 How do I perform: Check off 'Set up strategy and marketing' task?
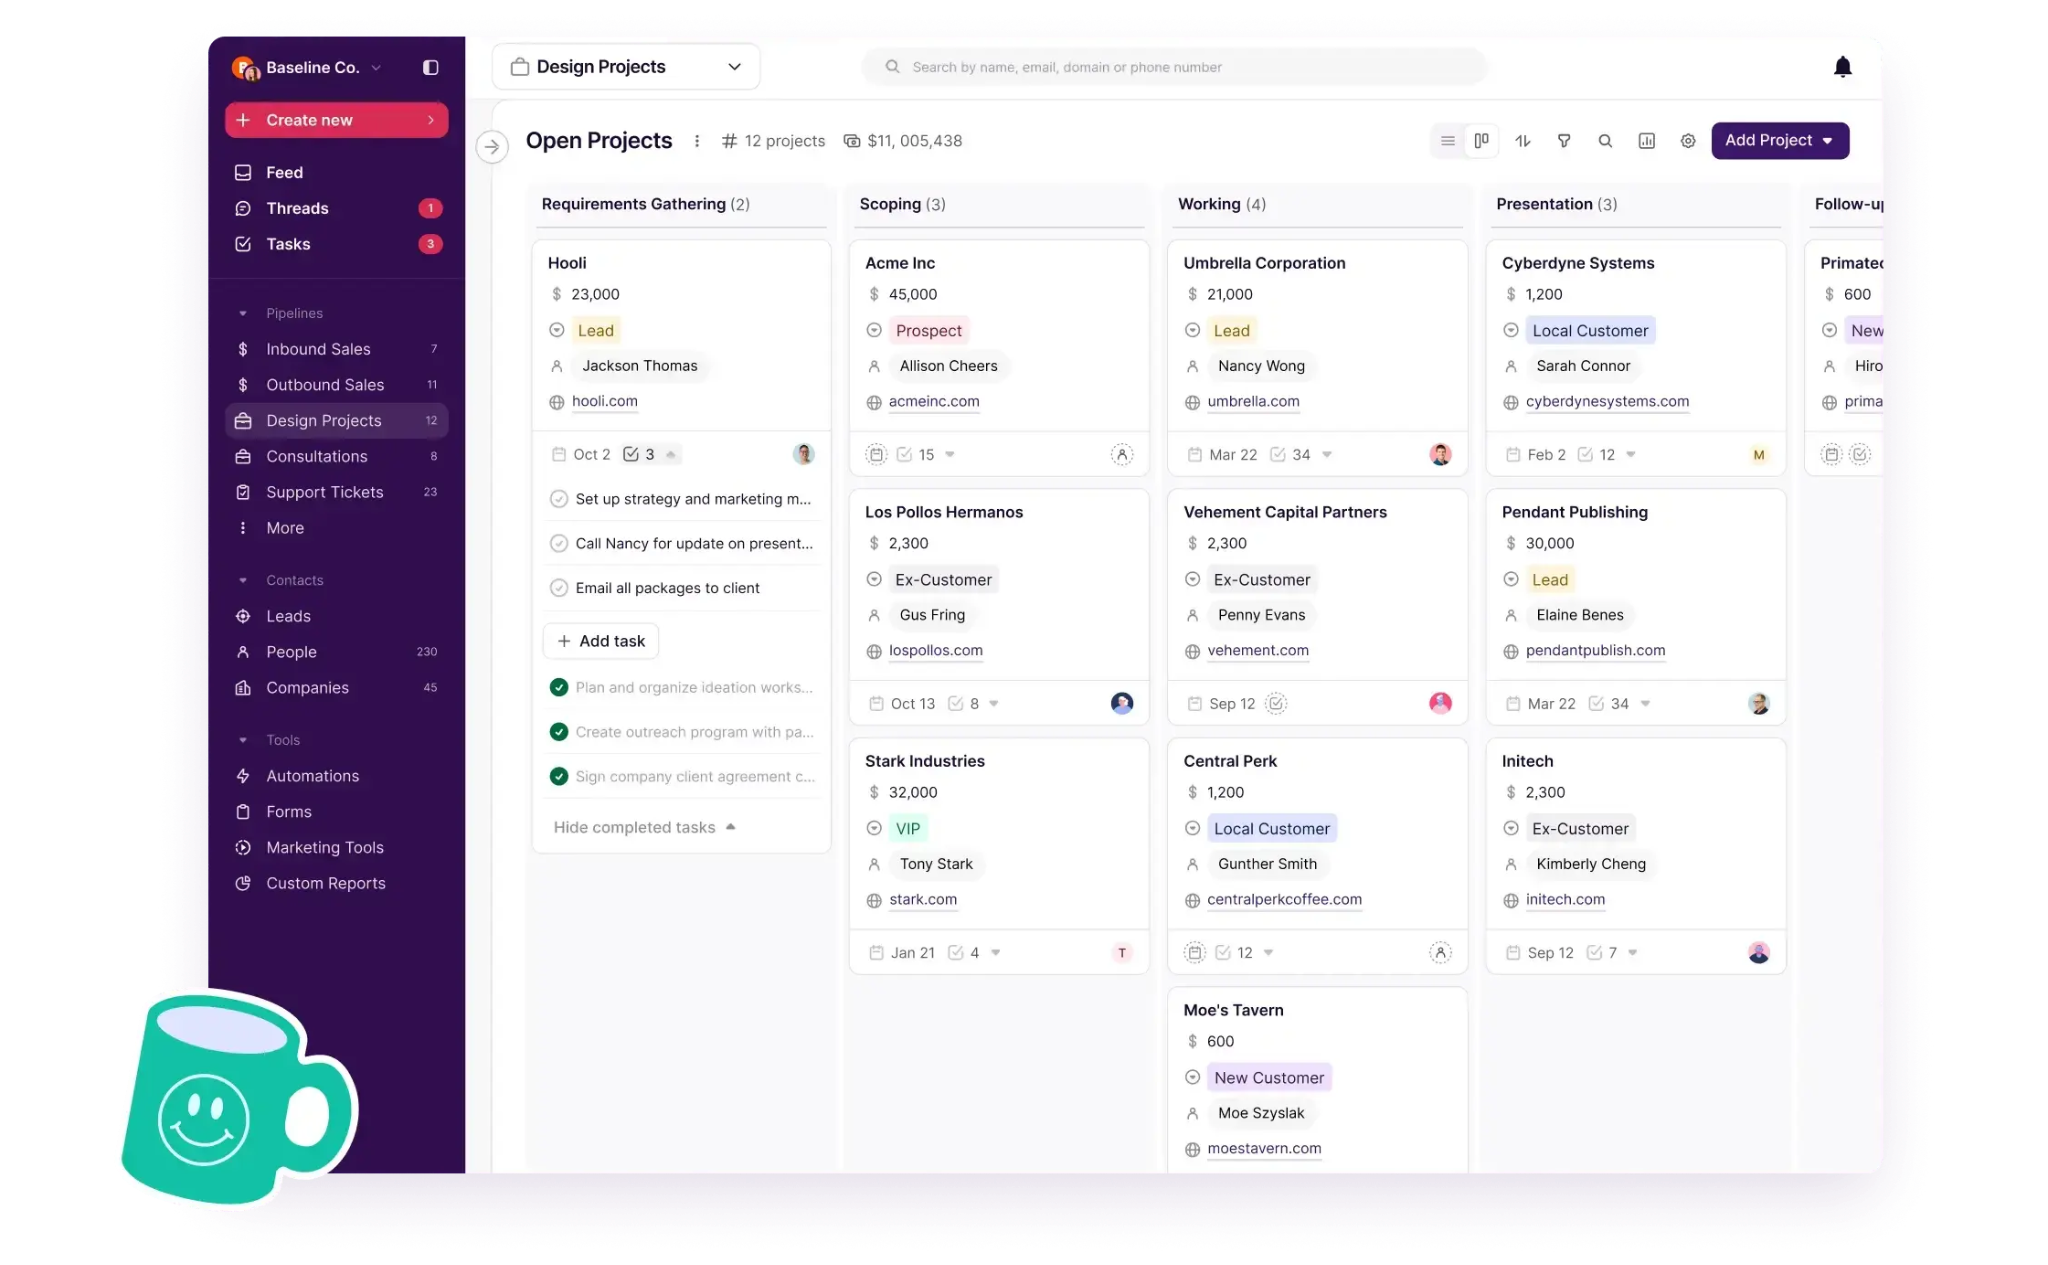559,499
